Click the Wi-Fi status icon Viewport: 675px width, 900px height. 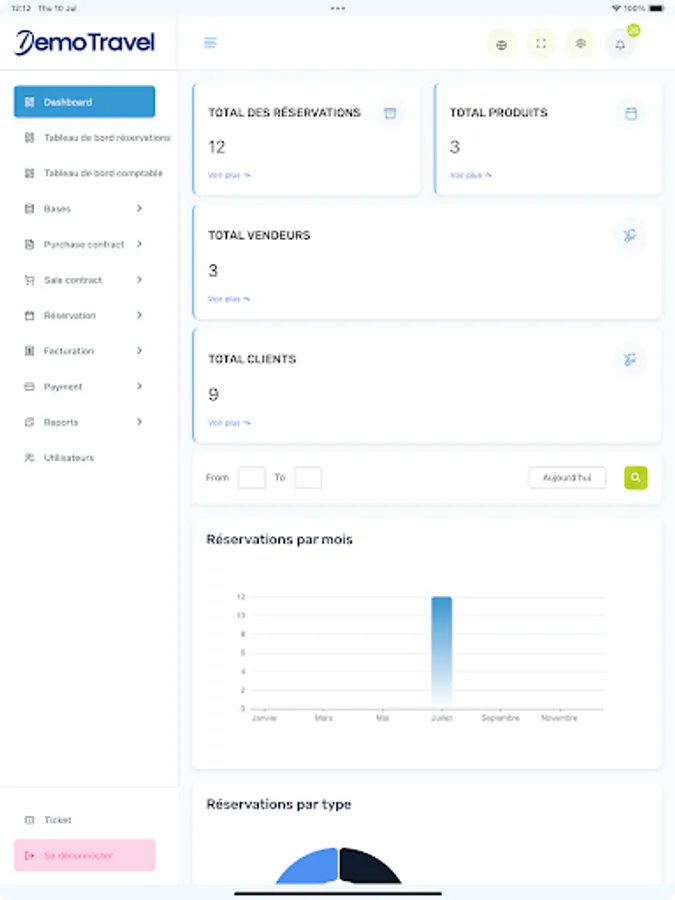(x=616, y=8)
